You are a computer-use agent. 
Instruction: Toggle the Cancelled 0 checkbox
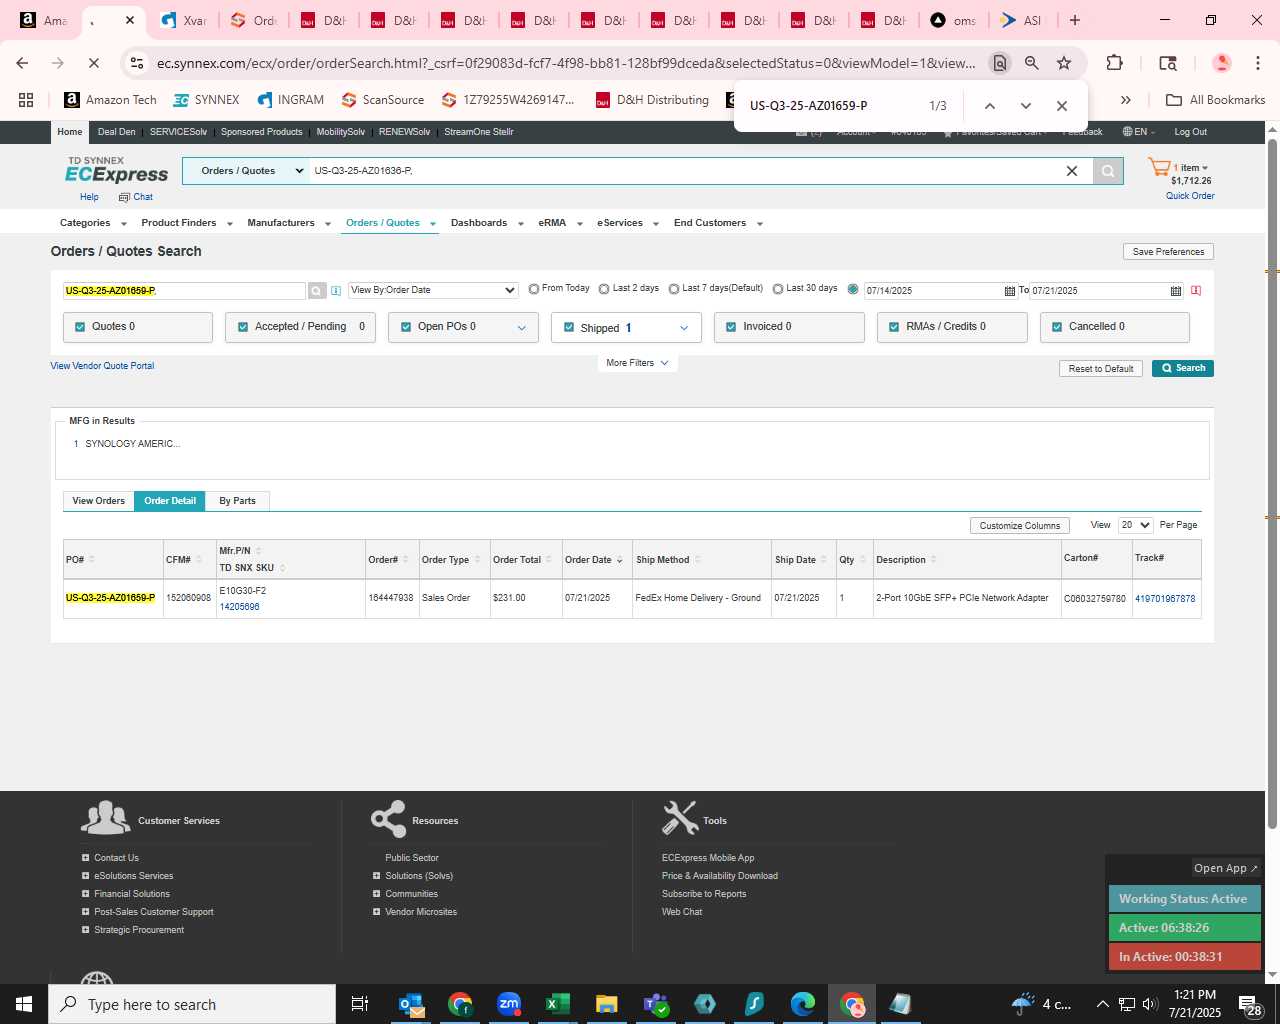pos(1057,327)
